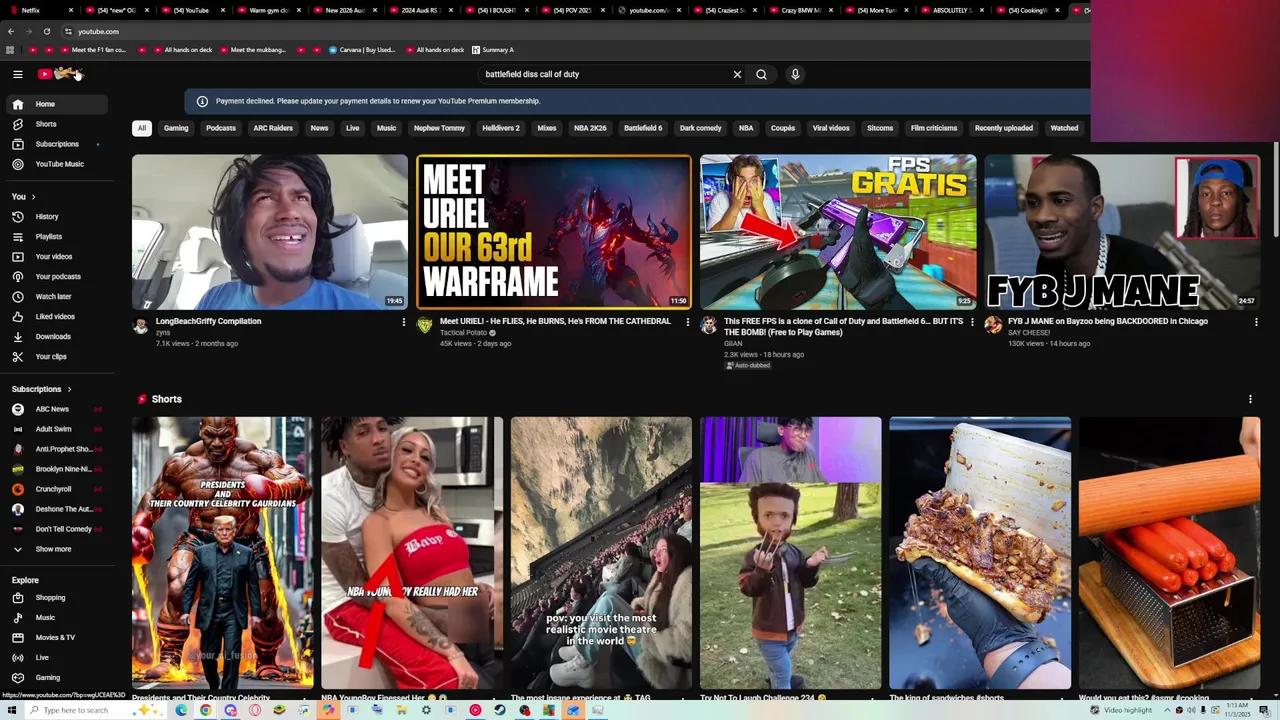This screenshot has width=1280, height=720.
Task: Open the Adult Swim subscription channel
Action: click(x=57, y=429)
